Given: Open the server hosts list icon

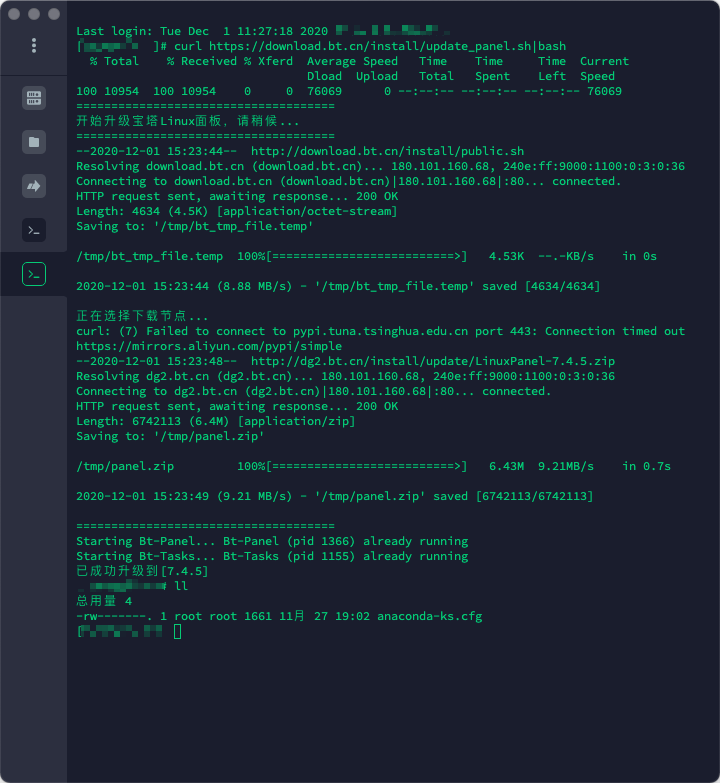Looking at the screenshot, I should [x=34, y=98].
